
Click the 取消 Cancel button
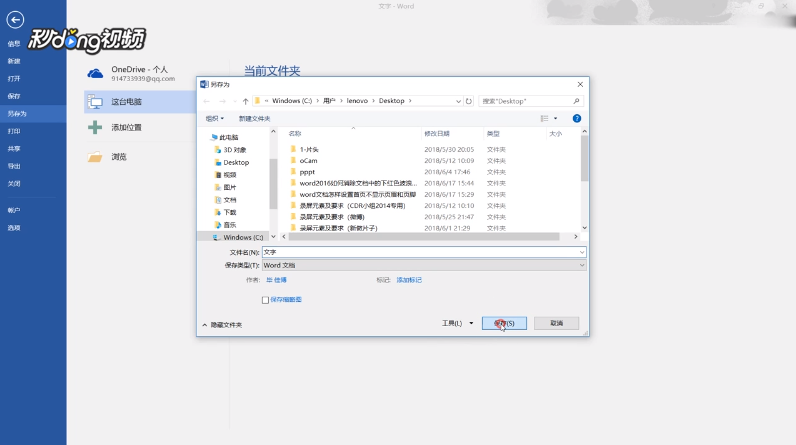pyautogui.click(x=556, y=323)
